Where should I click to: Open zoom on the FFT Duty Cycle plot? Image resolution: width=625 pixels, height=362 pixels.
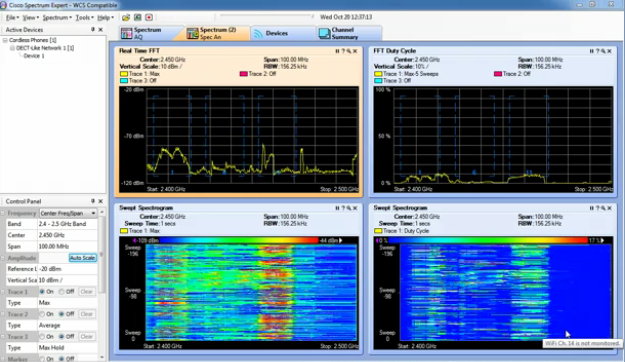pos(603,51)
